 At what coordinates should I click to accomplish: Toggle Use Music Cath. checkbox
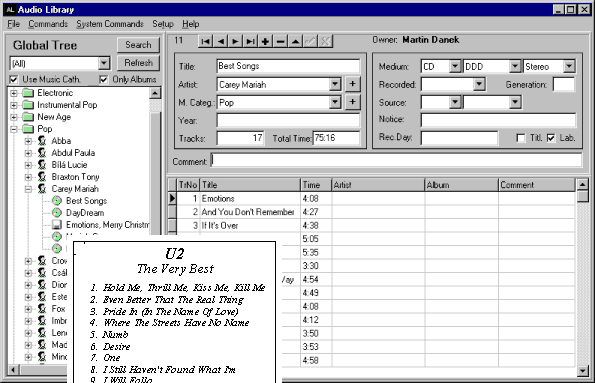(14, 80)
